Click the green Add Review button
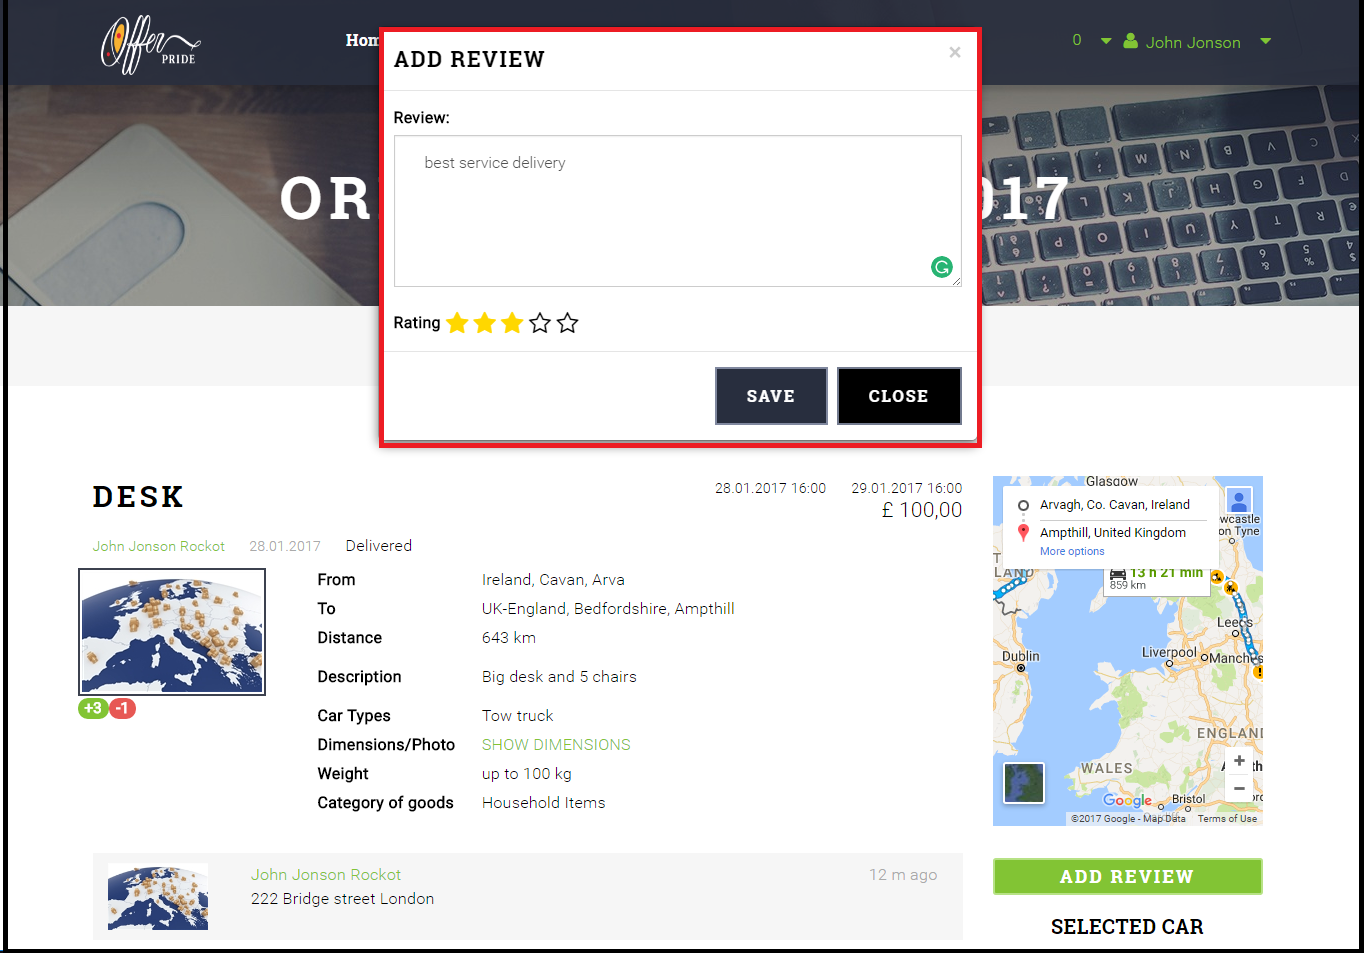Image resolution: width=1364 pixels, height=953 pixels. coord(1127,876)
